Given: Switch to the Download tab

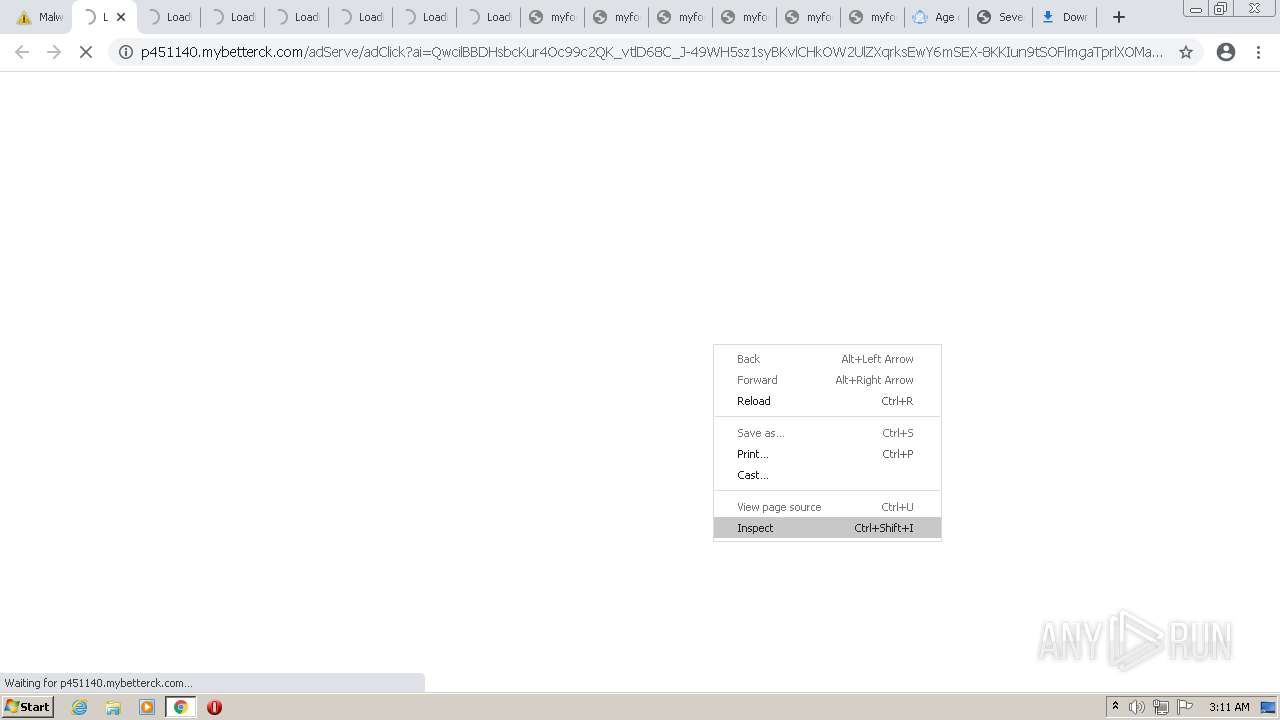Looking at the screenshot, I should pyautogui.click(x=1063, y=17).
